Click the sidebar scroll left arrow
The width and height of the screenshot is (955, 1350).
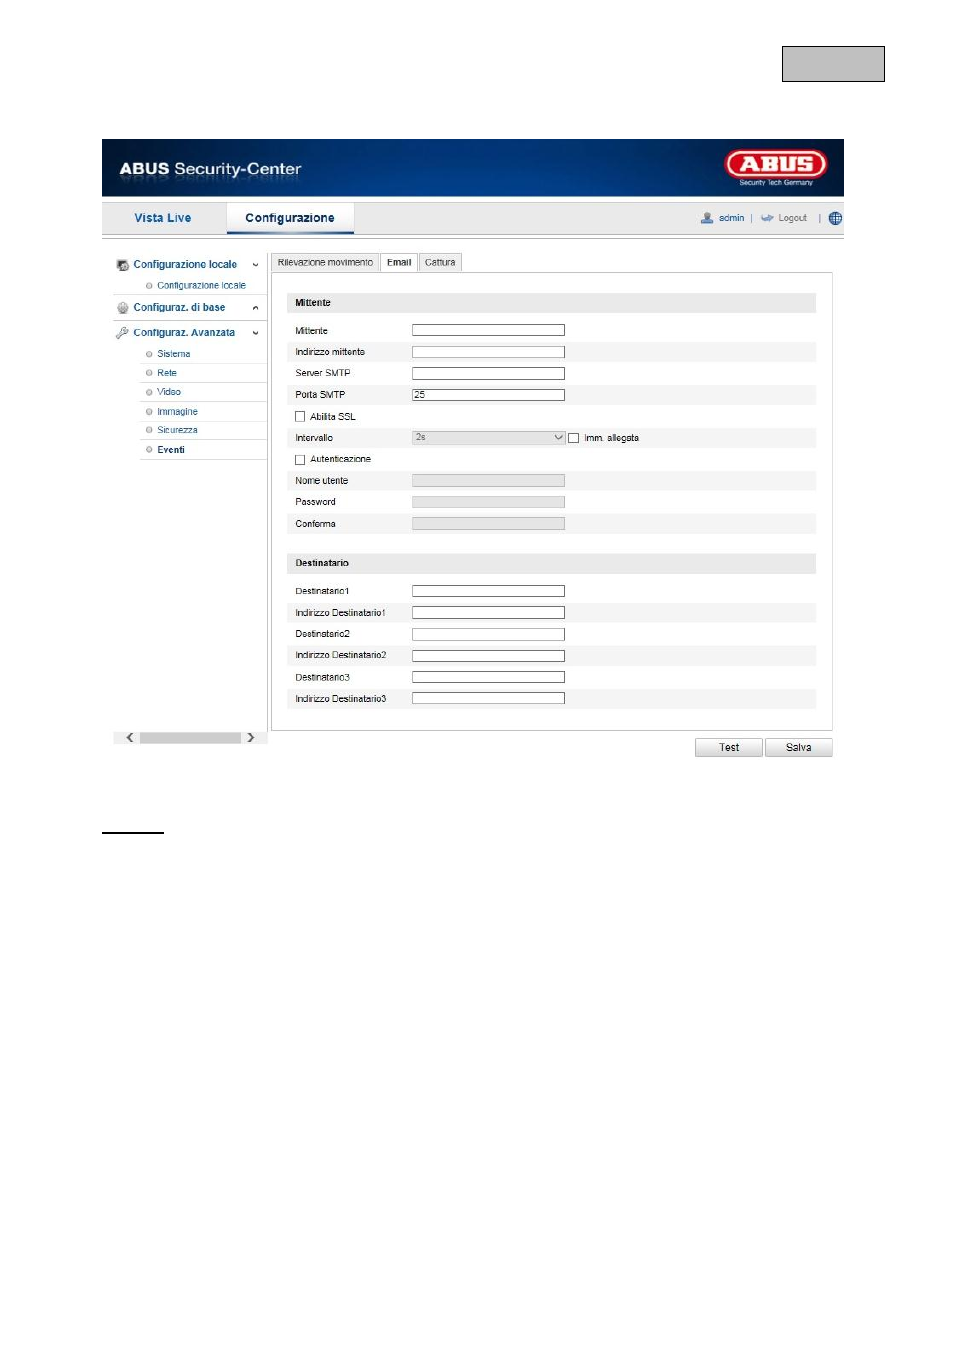pyautogui.click(x=130, y=738)
